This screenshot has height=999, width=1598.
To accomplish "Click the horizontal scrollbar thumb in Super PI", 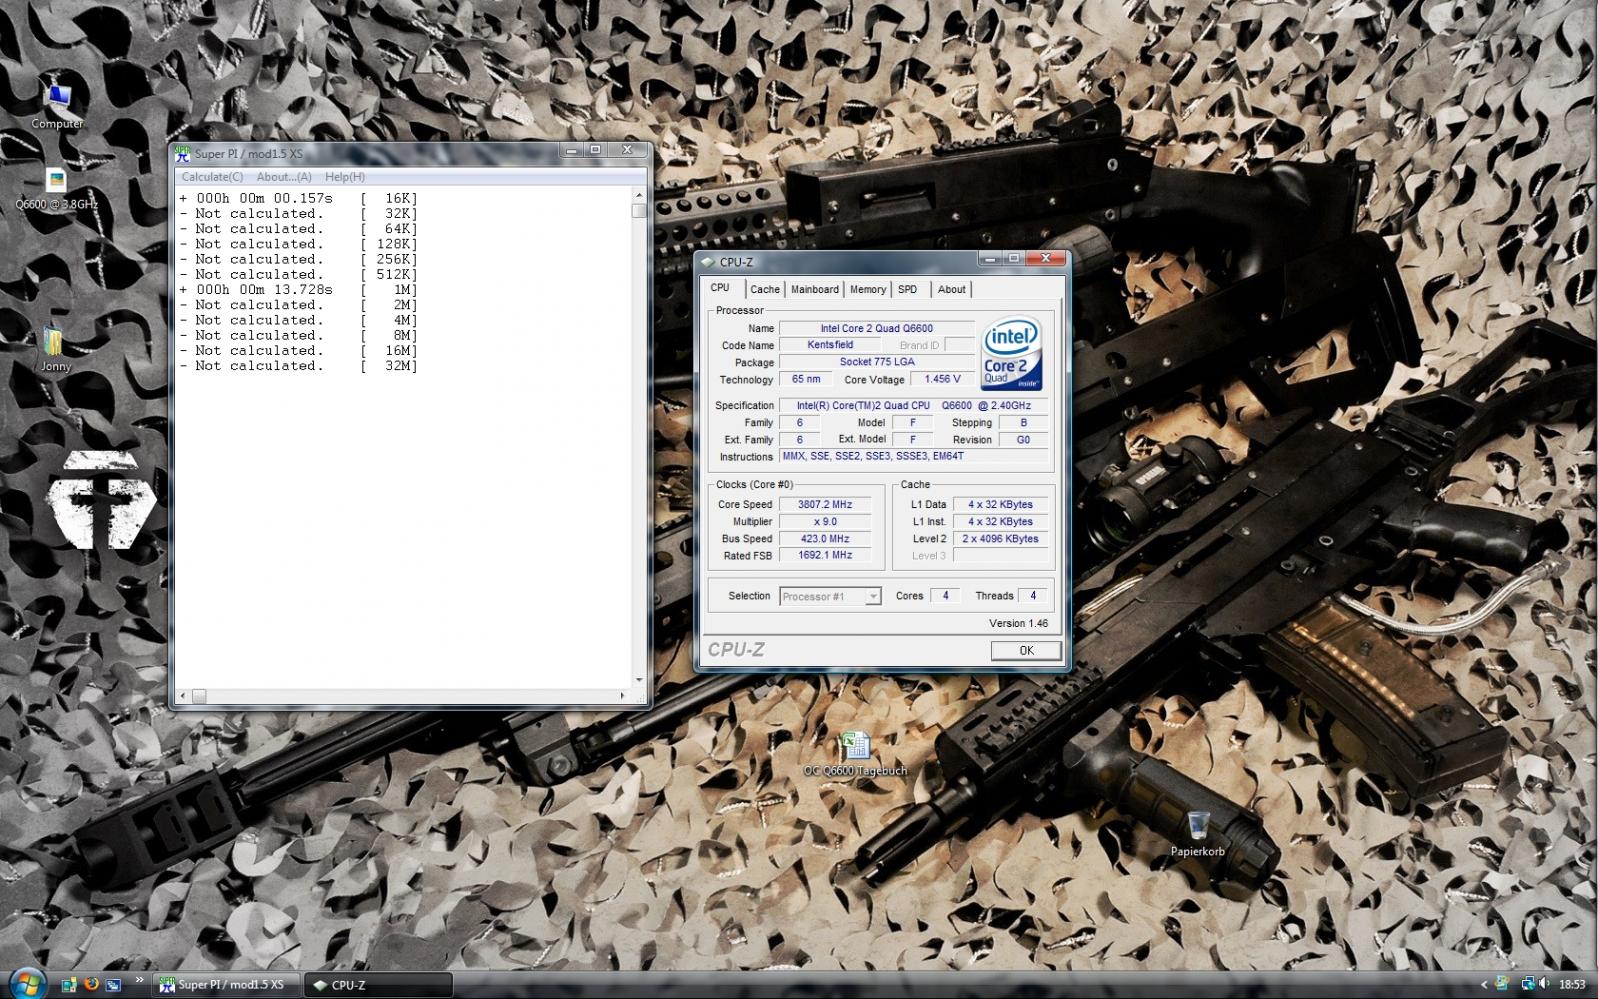I will click(x=199, y=696).
